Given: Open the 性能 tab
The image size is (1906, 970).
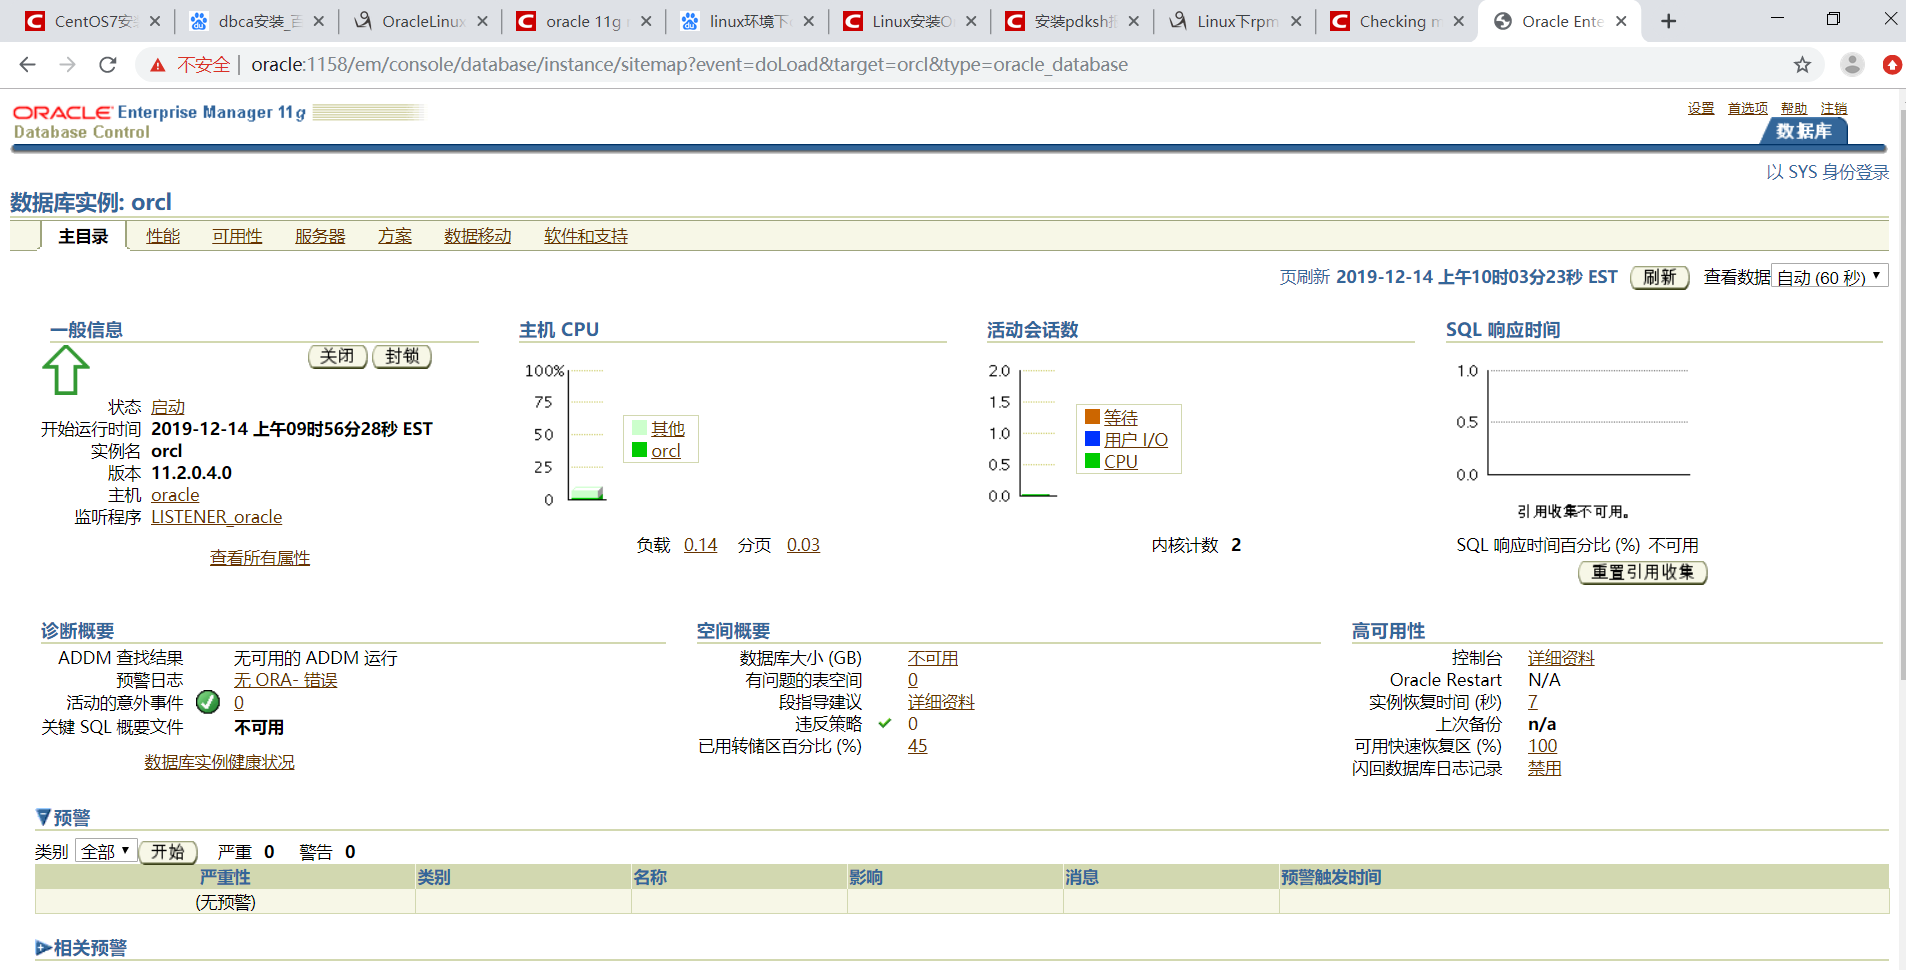Looking at the screenshot, I should click(x=163, y=236).
